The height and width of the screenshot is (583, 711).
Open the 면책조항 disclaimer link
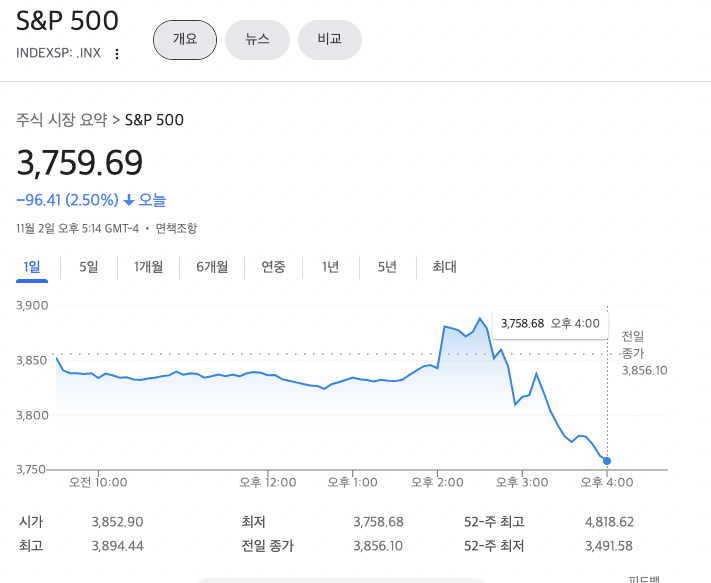point(176,228)
